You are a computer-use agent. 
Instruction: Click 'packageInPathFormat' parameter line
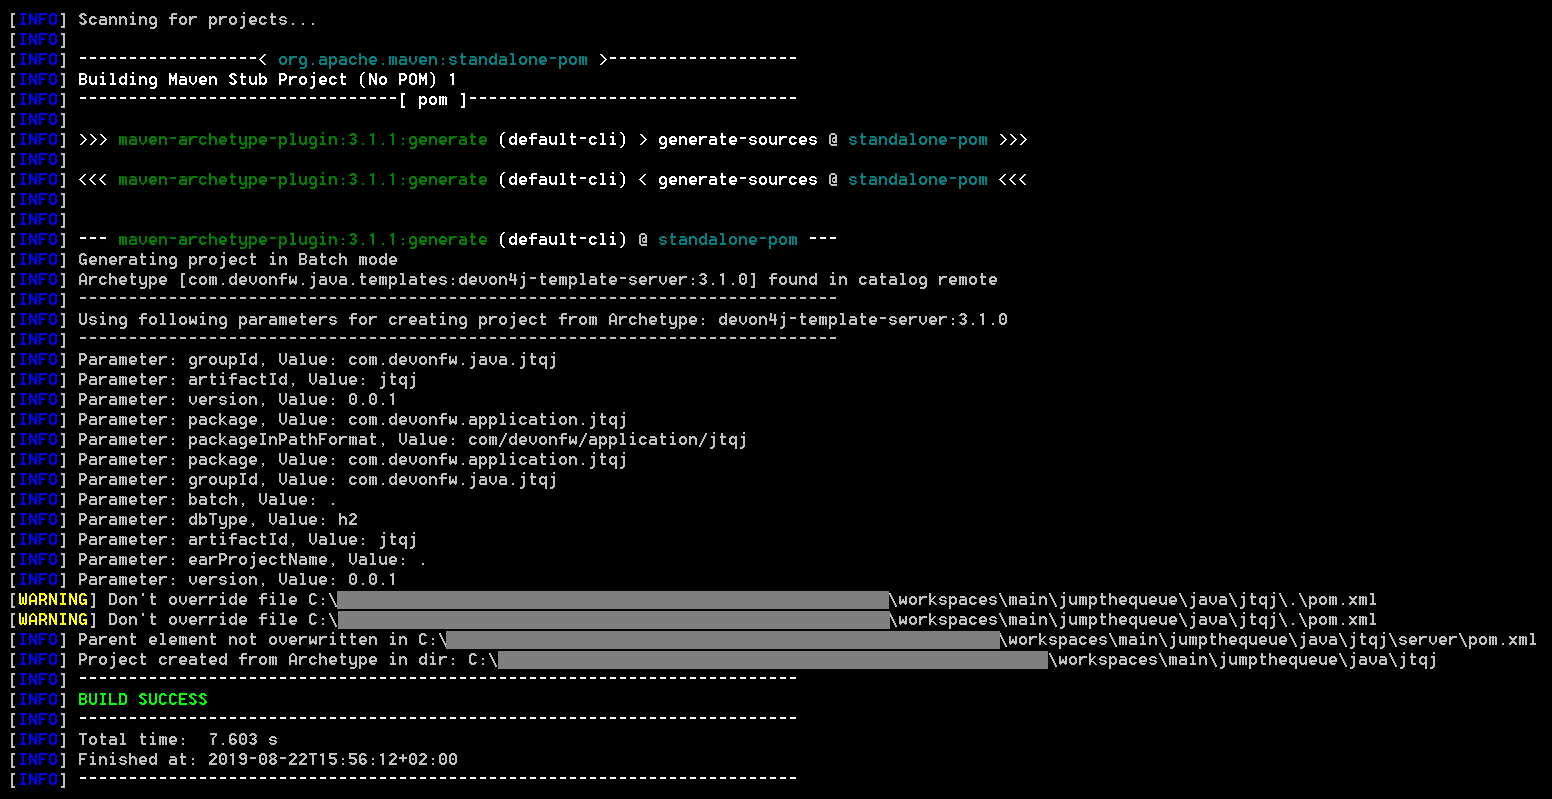[x=413, y=440]
